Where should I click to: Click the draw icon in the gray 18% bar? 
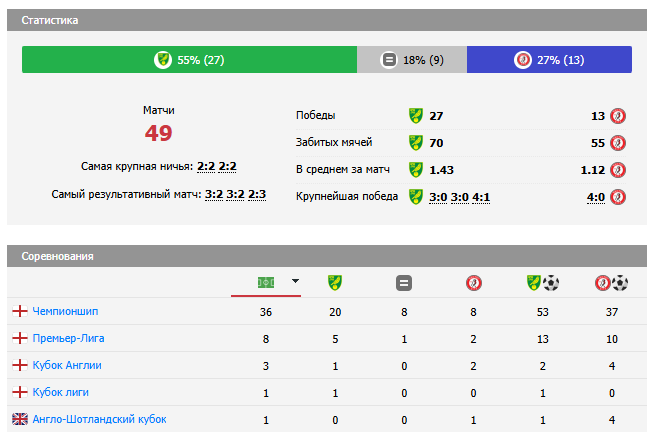pos(389,60)
